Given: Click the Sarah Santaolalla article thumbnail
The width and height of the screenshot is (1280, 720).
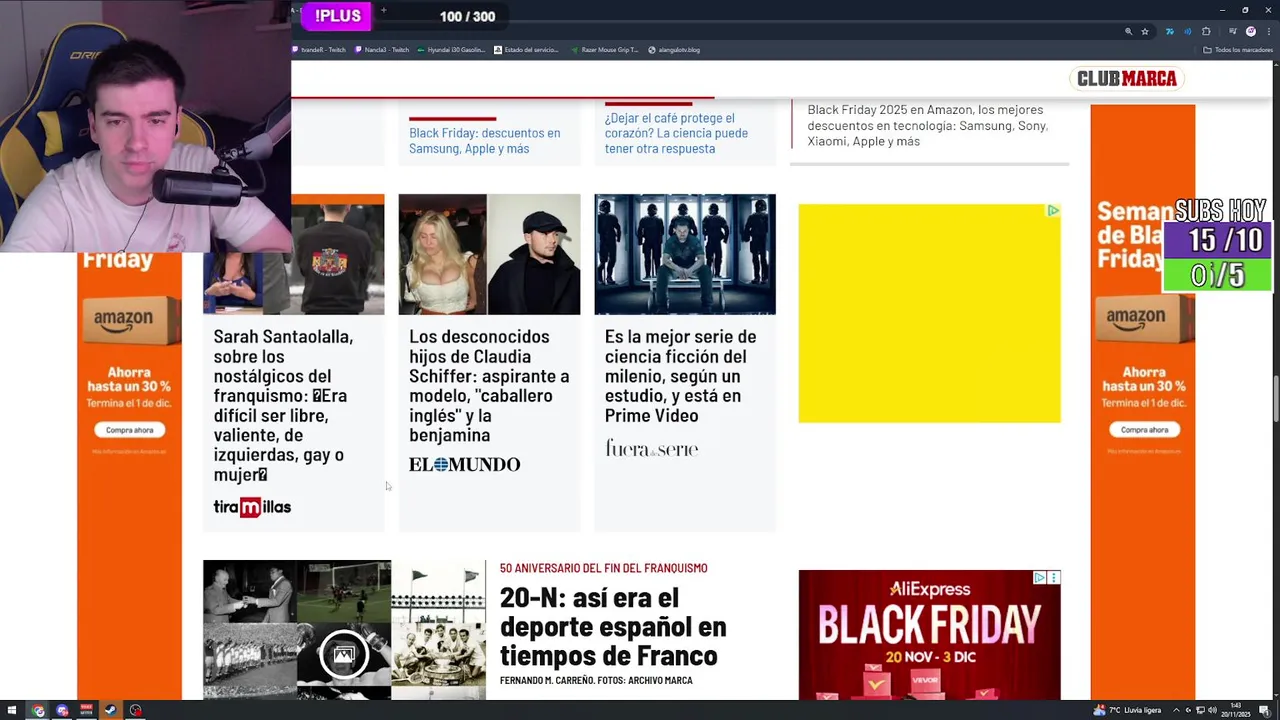Looking at the screenshot, I should click(x=293, y=254).
